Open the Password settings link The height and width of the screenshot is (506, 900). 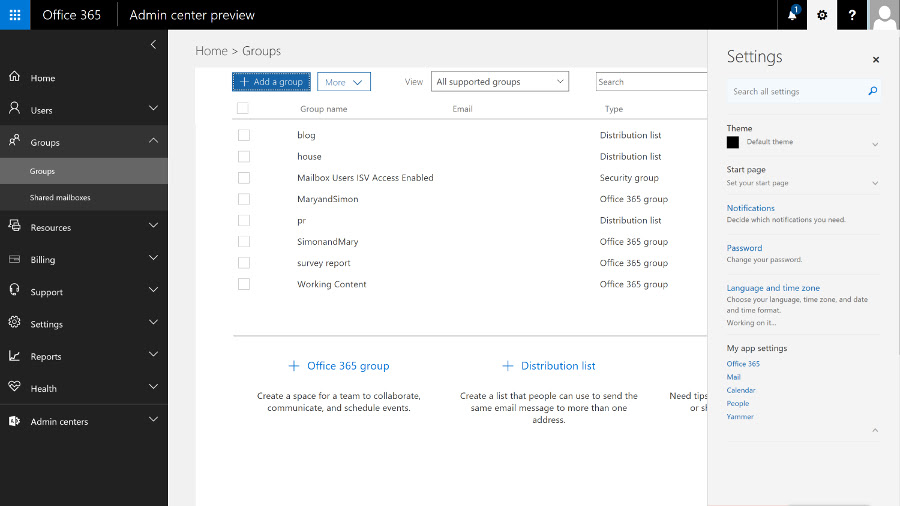click(744, 248)
